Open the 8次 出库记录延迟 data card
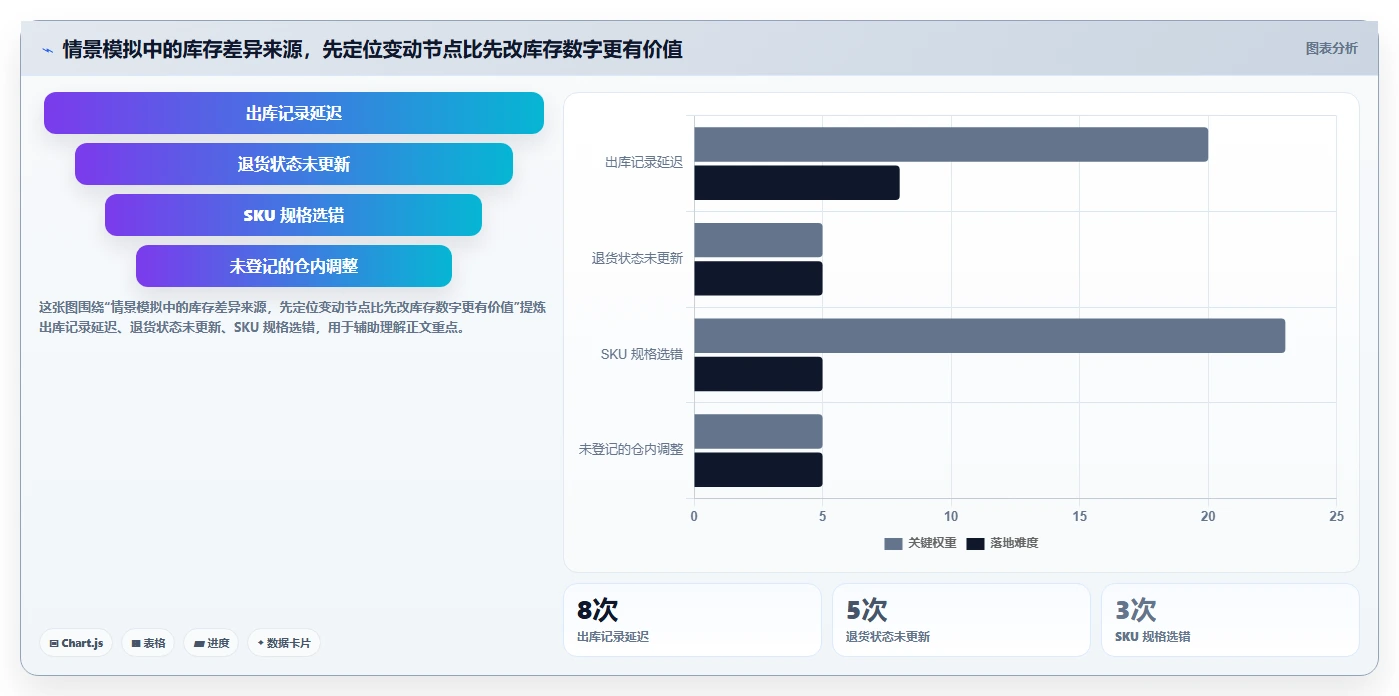This screenshot has width=1399, height=696. click(x=692, y=620)
